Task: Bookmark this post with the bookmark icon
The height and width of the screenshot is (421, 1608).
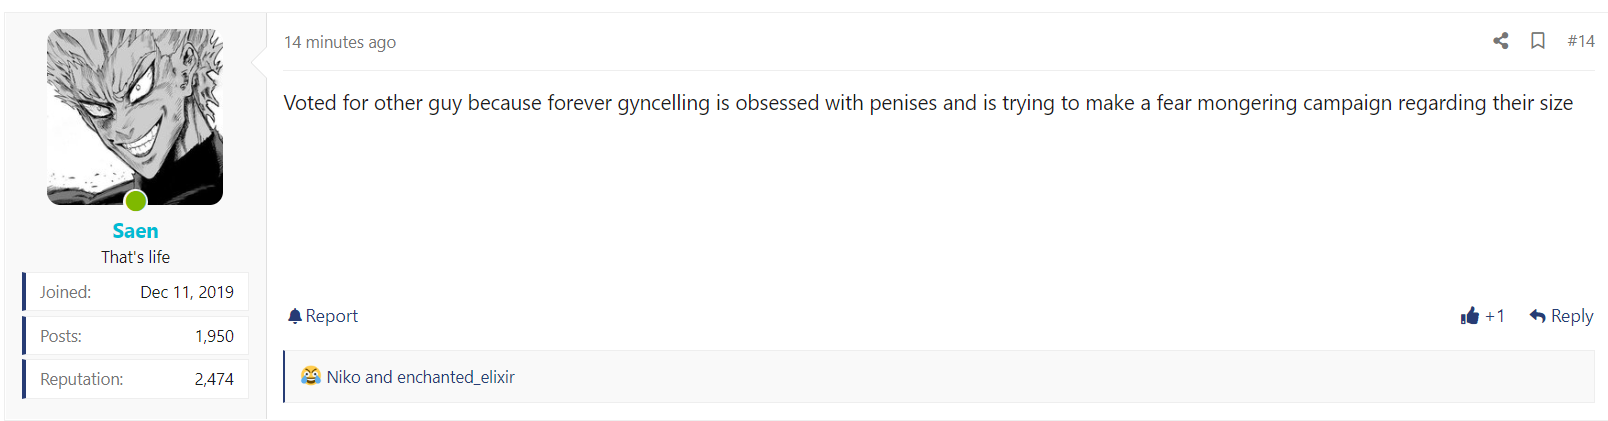Action: (1538, 41)
